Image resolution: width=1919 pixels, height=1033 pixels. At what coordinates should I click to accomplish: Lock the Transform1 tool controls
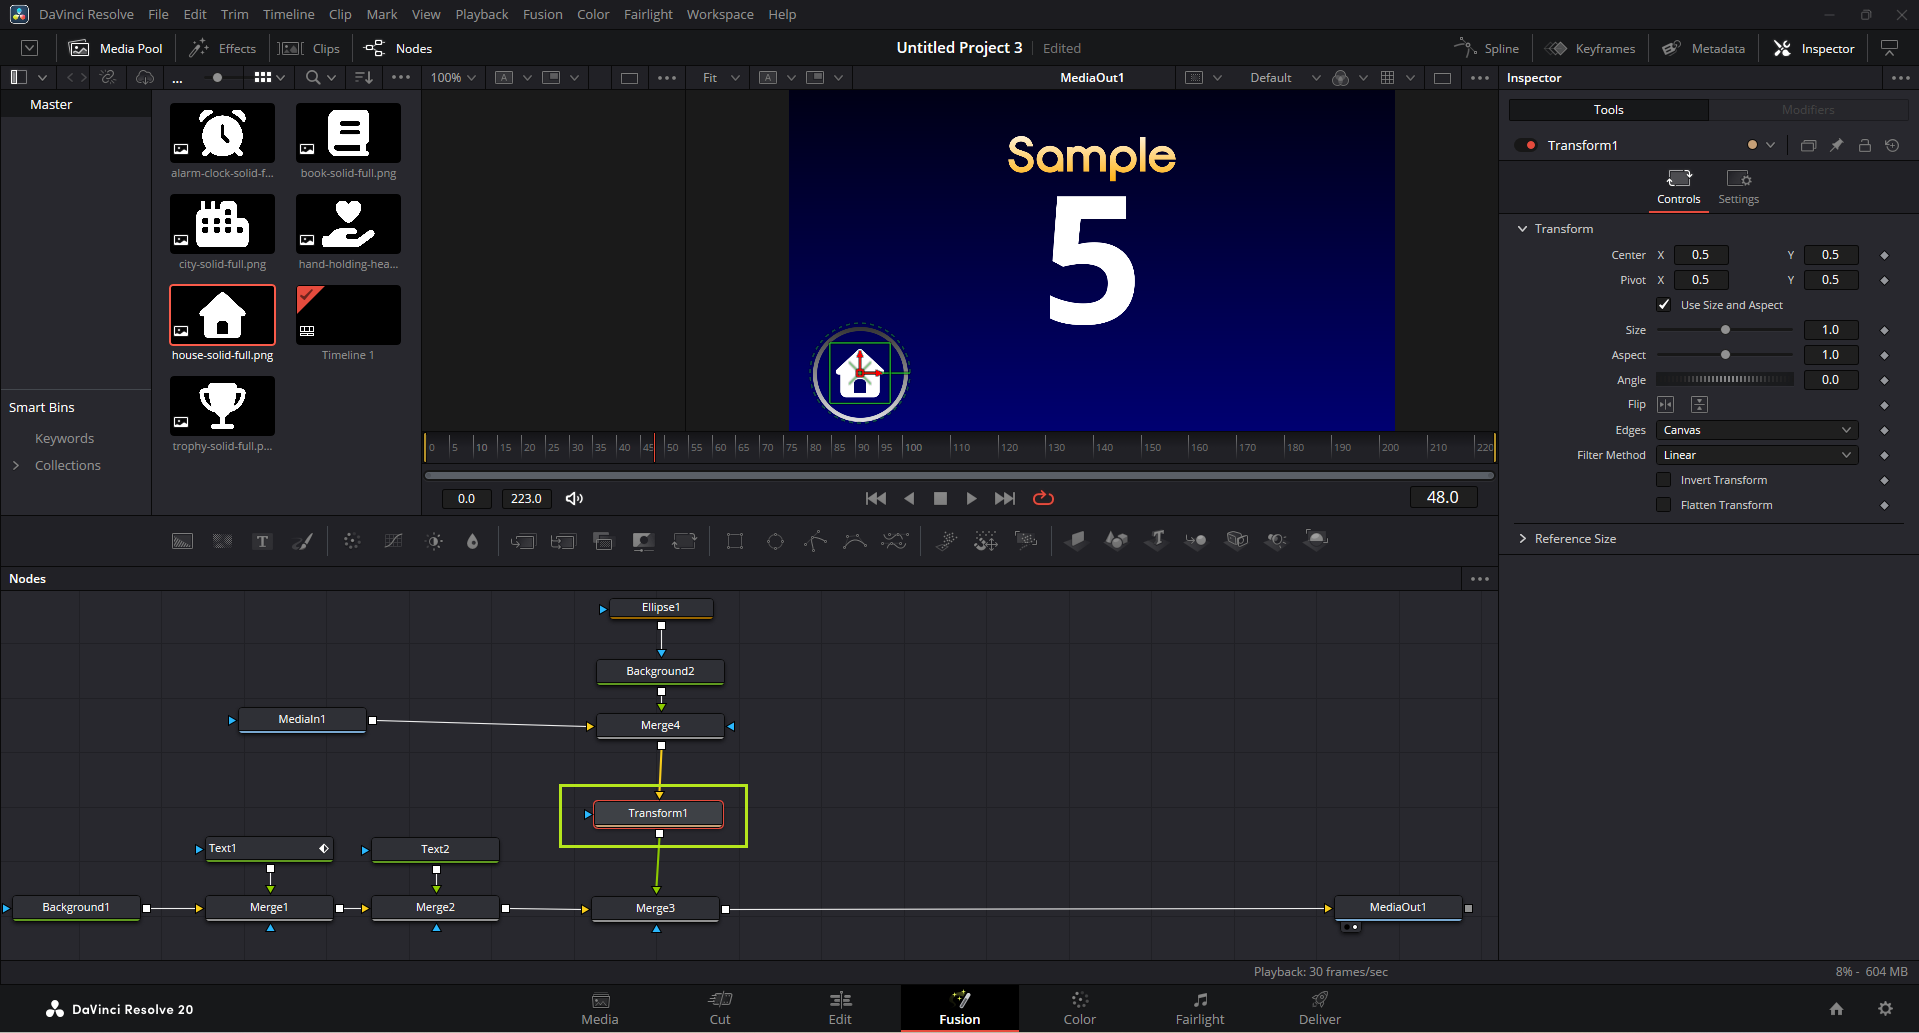pyautogui.click(x=1864, y=146)
